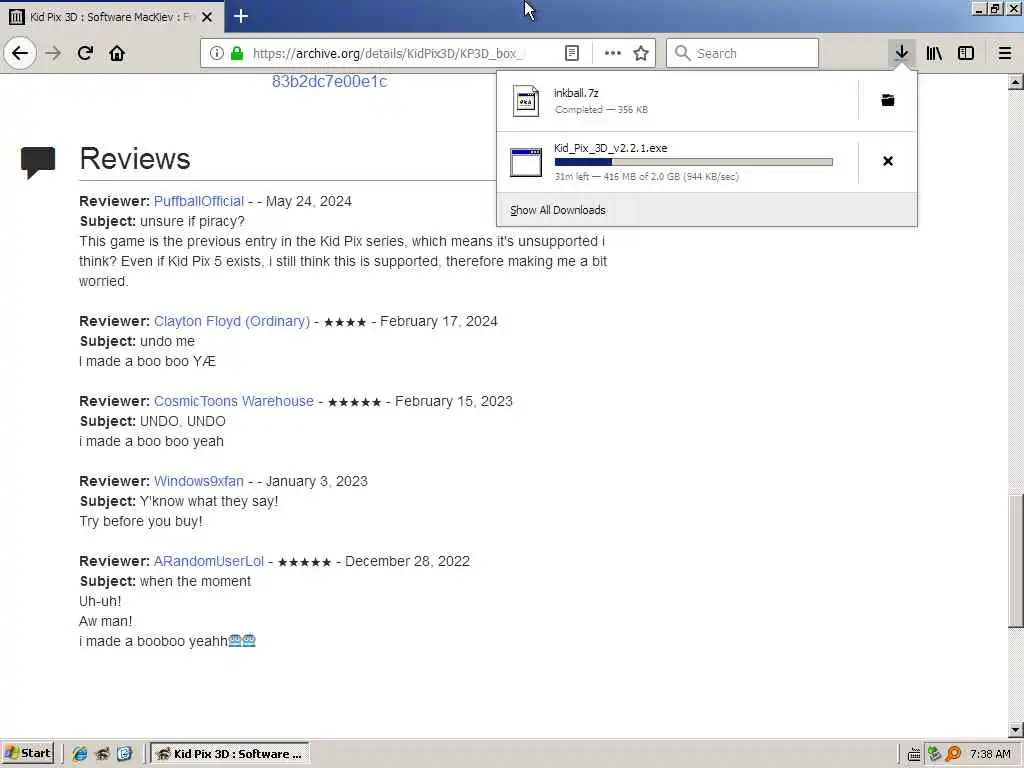Click the second quick launch icon
This screenshot has height=768, width=1024.
point(102,754)
